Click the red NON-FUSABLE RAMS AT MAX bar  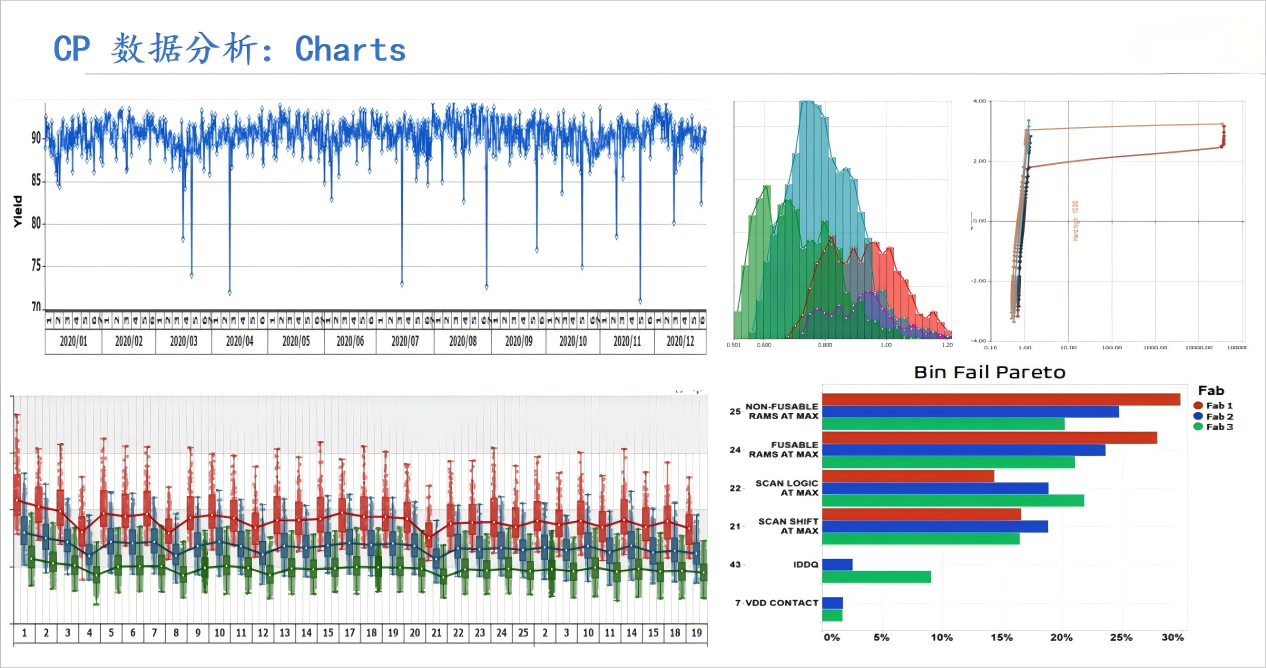1000,400
